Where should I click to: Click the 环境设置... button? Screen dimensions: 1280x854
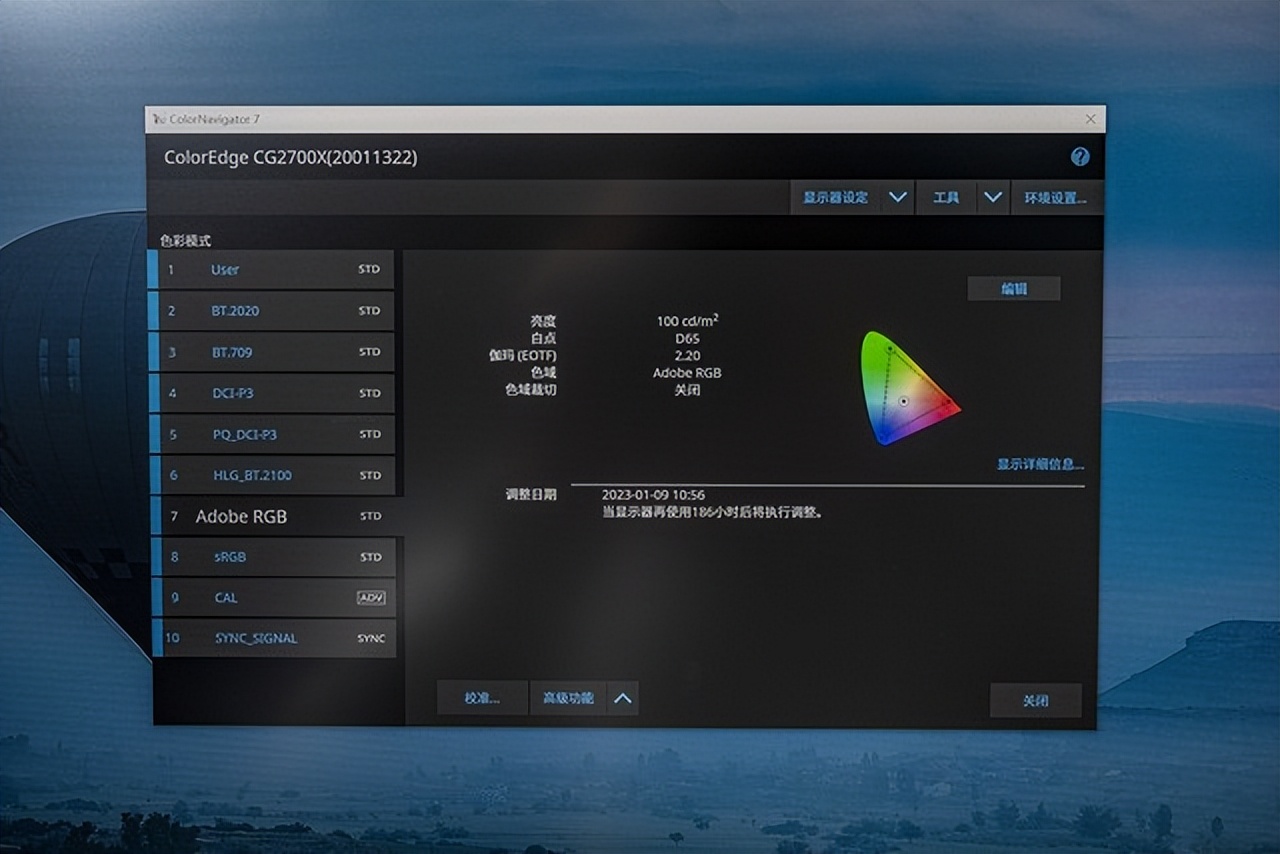tap(1055, 197)
